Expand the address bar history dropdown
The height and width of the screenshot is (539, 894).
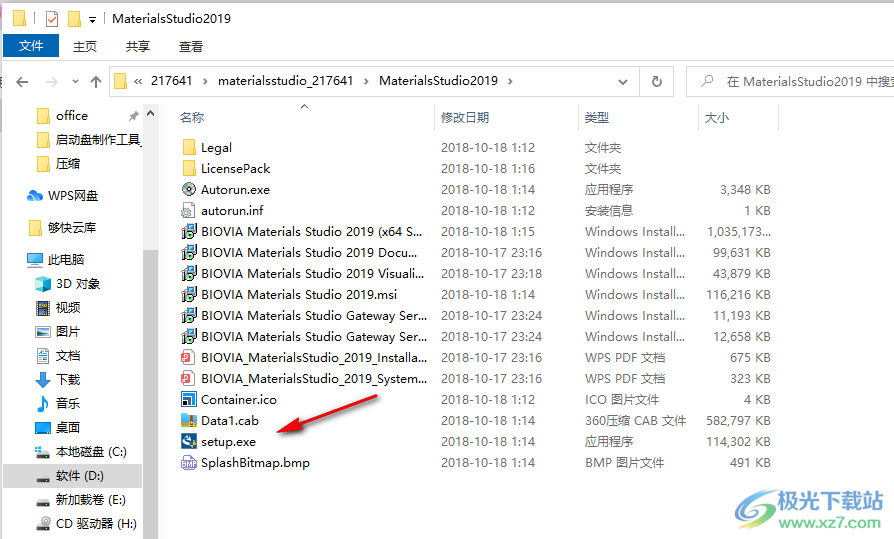623,82
